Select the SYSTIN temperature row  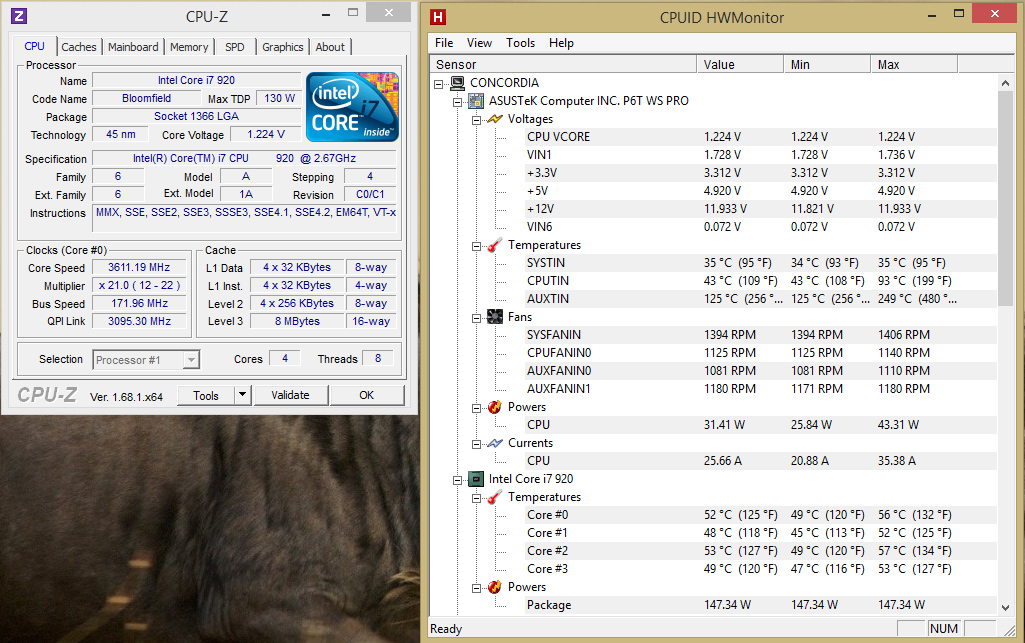tap(761, 263)
